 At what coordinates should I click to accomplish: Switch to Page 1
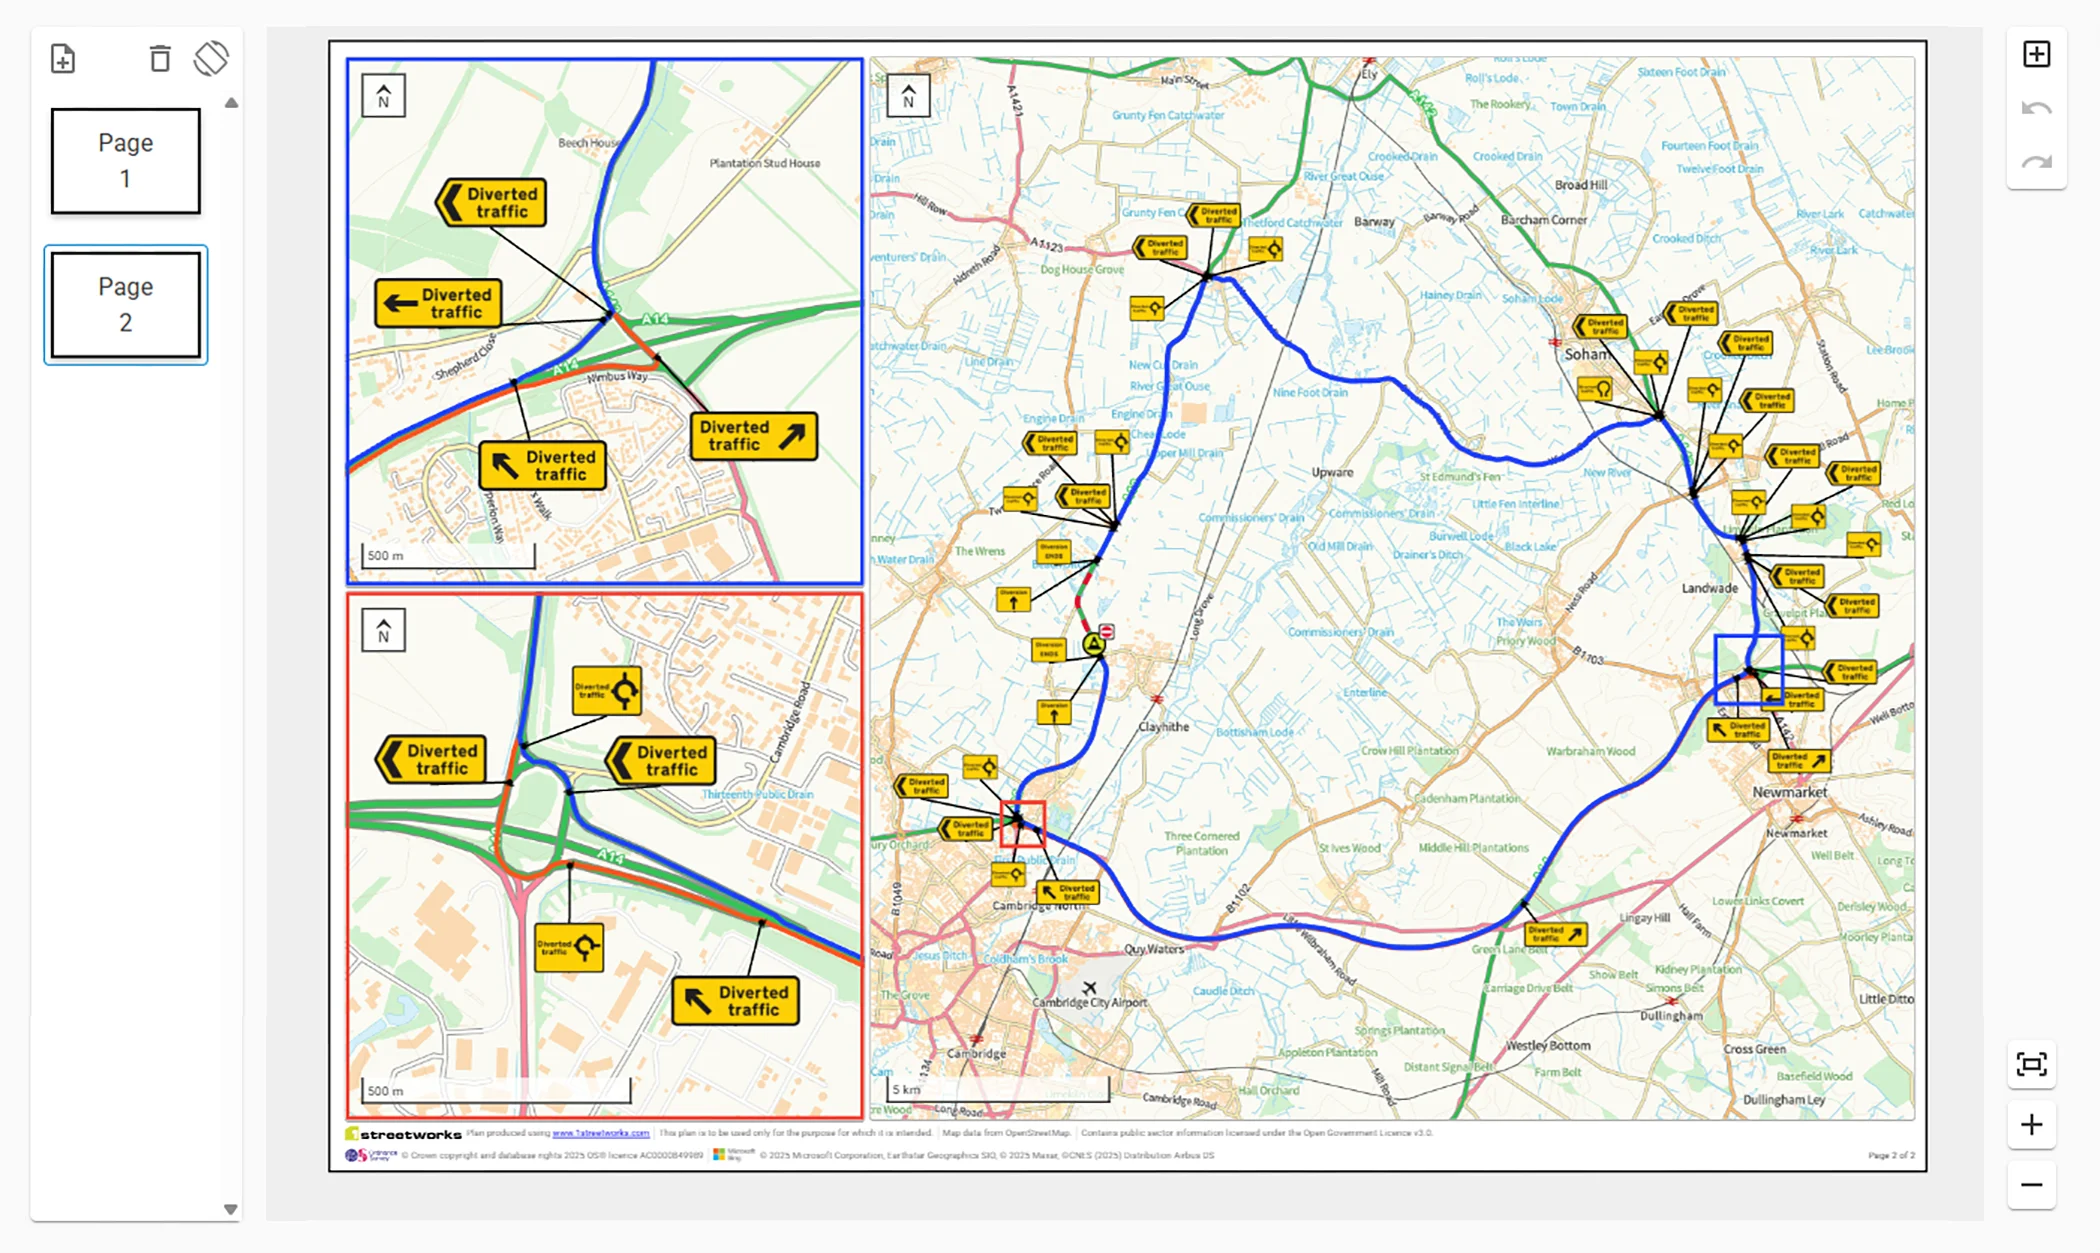click(x=125, y=160)
